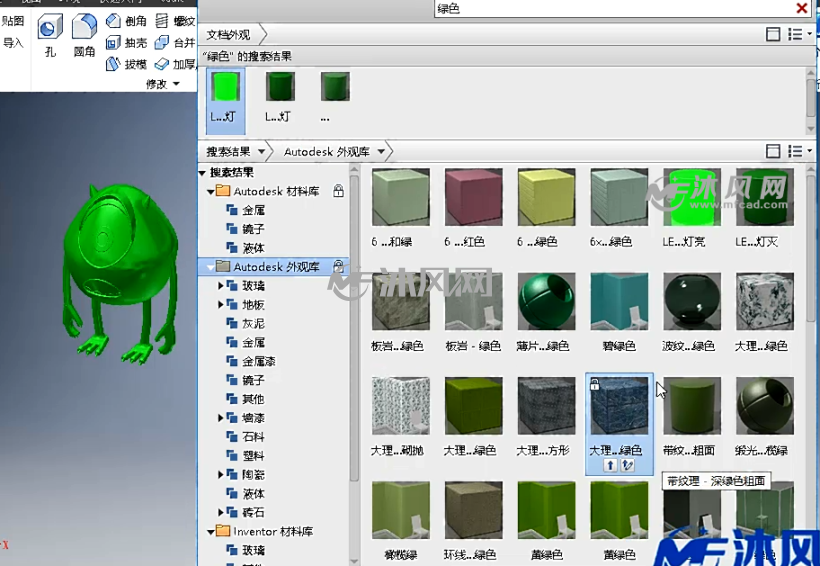820x566 pixels.
Task: Select the Thread (螺纹) tool
Action: tap(175, 21)
